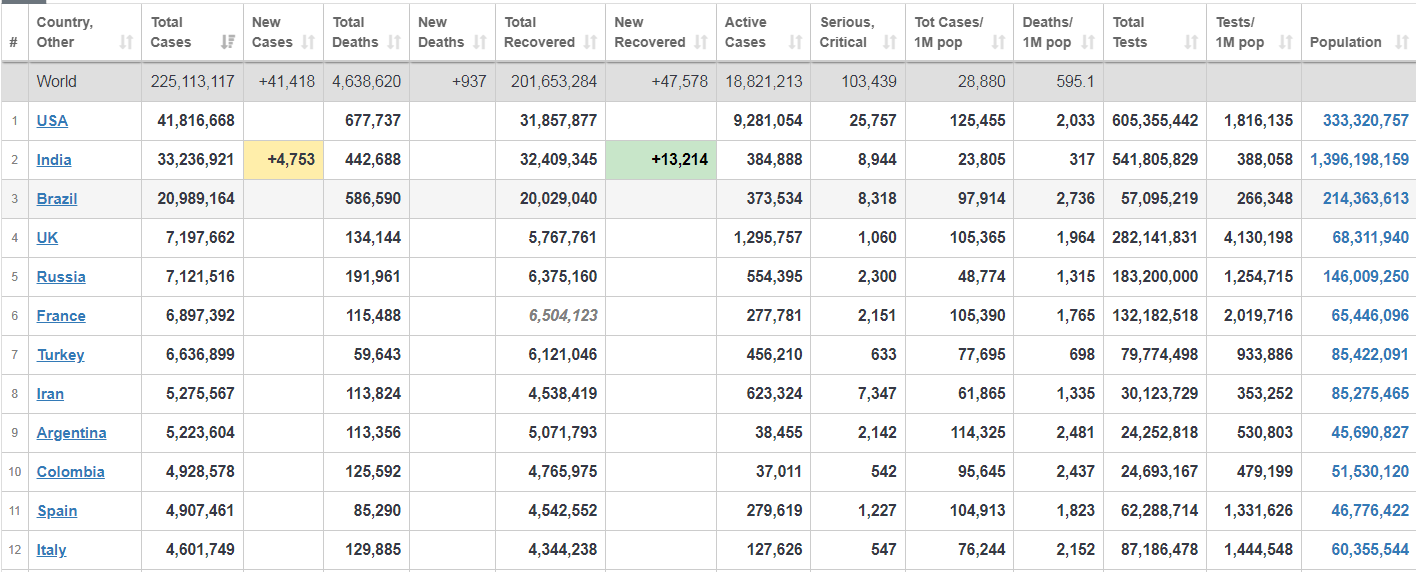Sort by Tot Cases/1M pop arrows
Viewport: 1416px width, 572px height.
[x=998, y=42]
